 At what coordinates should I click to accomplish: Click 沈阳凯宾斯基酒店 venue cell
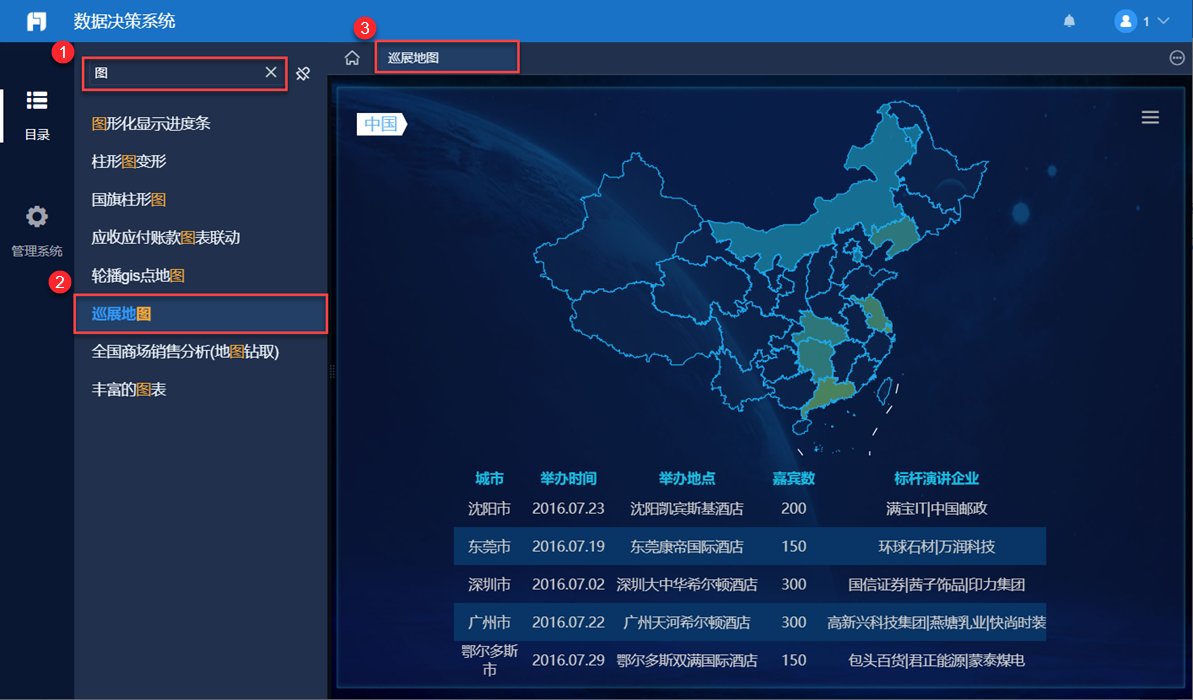[687, 508]
